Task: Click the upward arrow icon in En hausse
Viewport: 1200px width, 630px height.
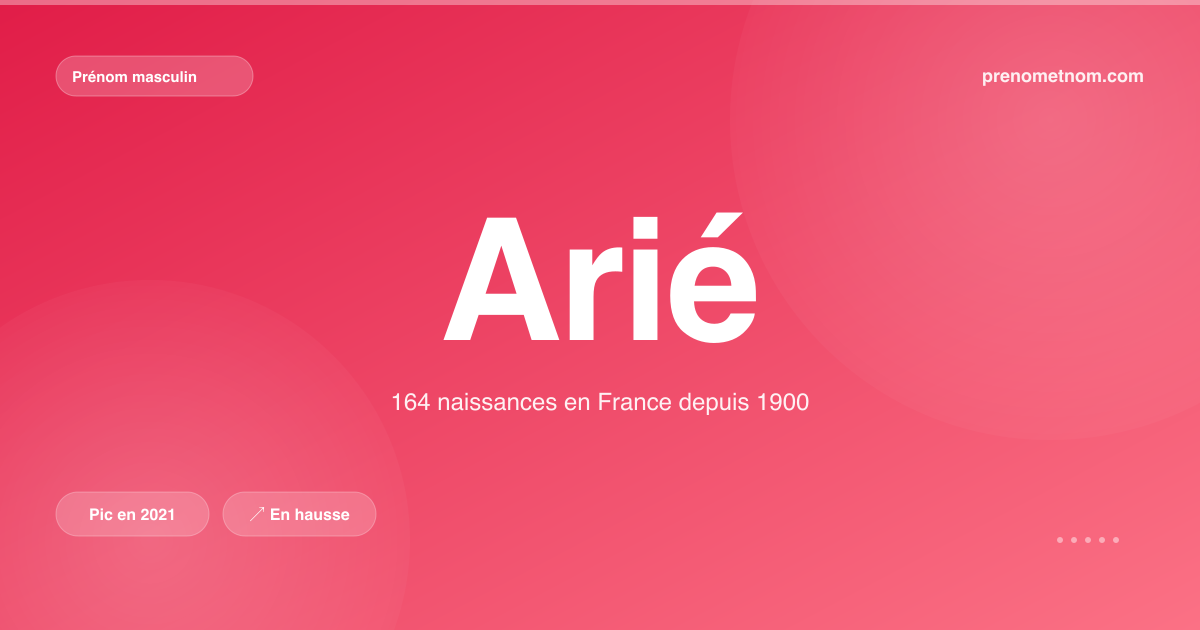Action: click(x=257, y=514)
